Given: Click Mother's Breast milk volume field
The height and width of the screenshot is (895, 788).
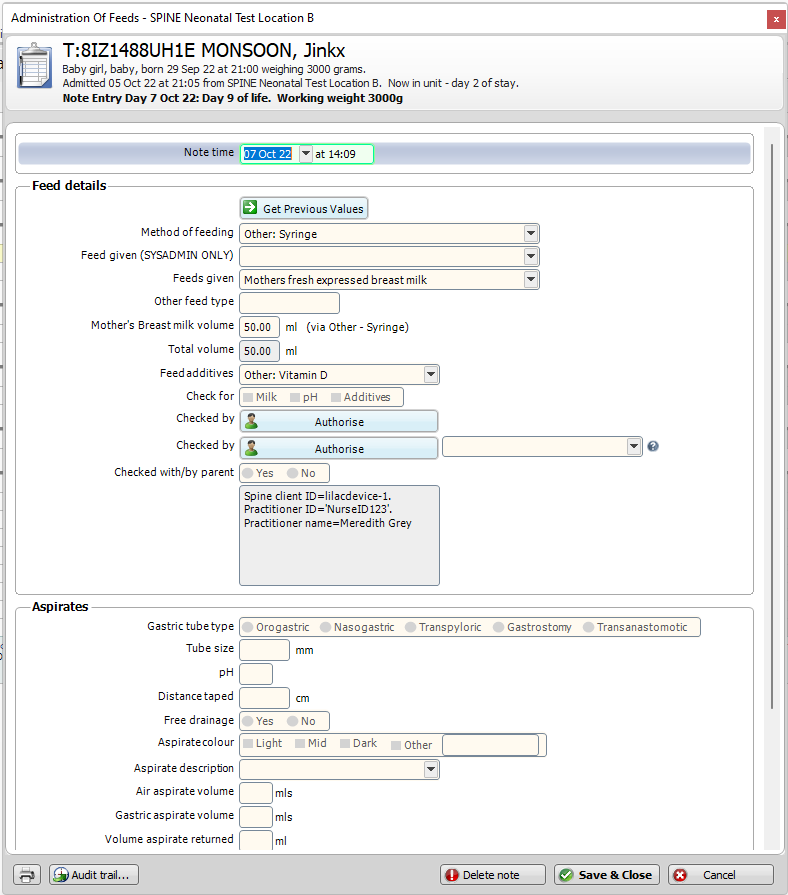Looking at the screenshot, I should pos(260,327).
